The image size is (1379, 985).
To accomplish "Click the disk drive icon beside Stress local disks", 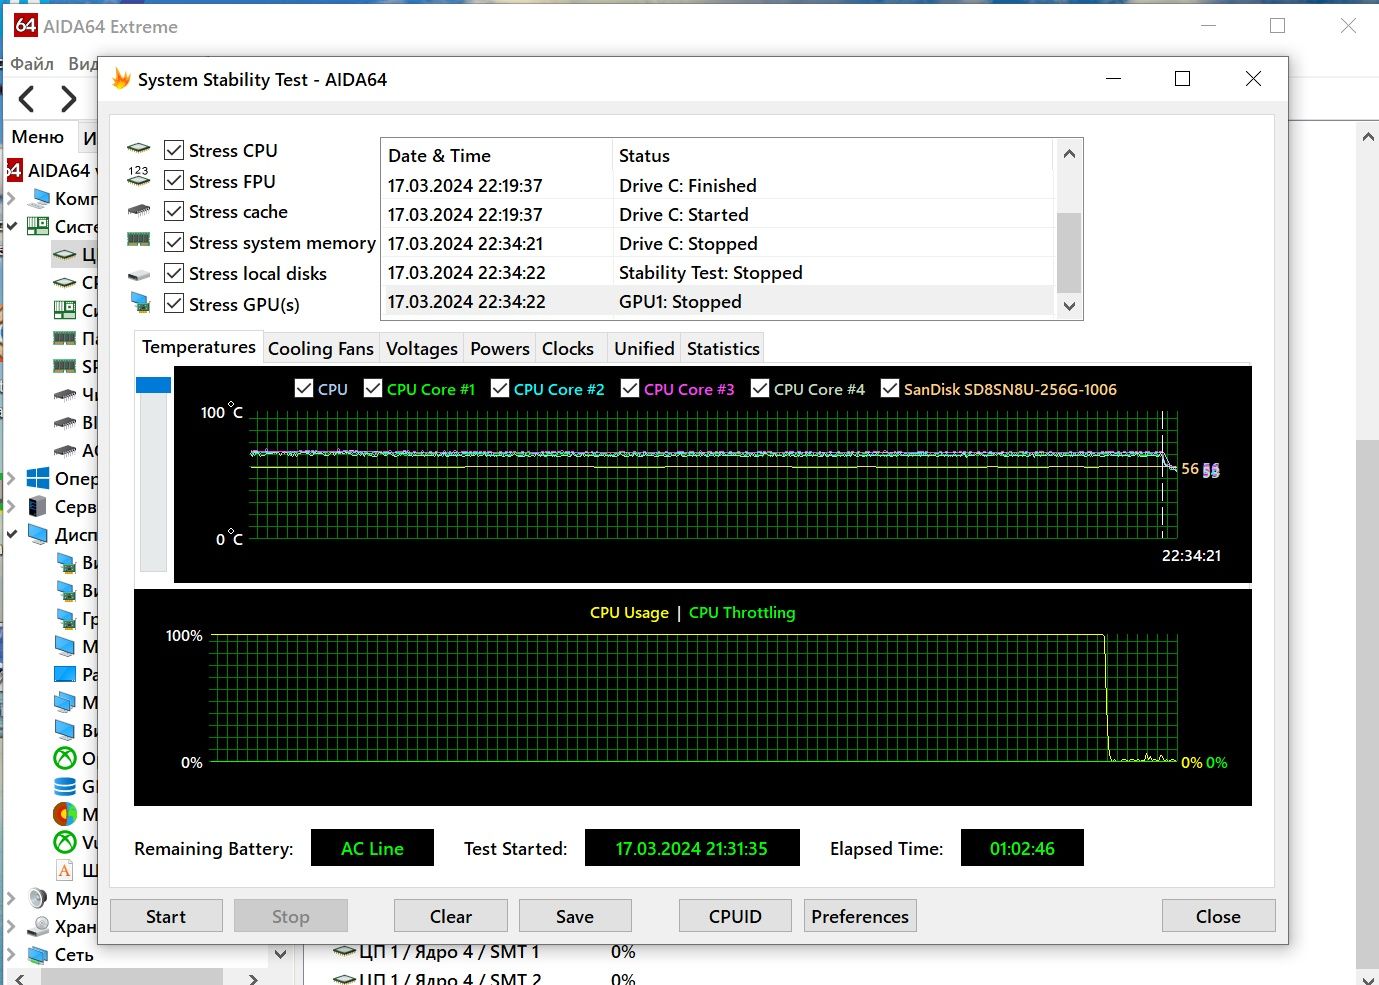I will point(139,274).
